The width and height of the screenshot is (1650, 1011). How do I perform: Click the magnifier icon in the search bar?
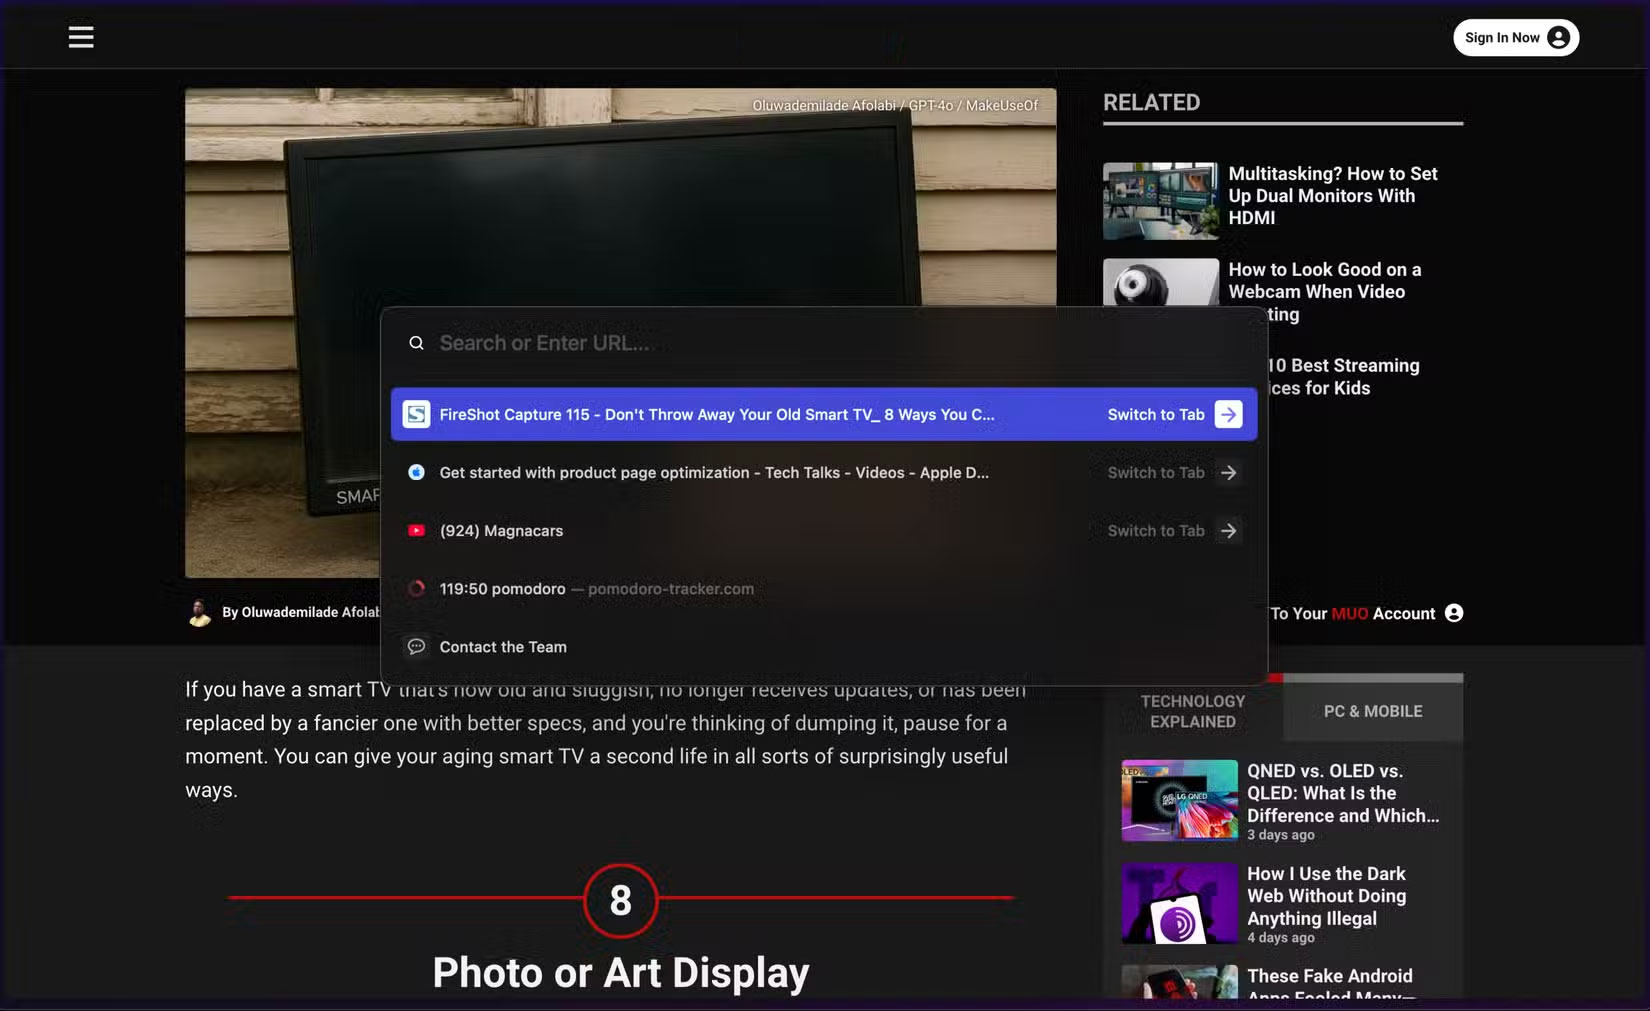tap(416, 342)
